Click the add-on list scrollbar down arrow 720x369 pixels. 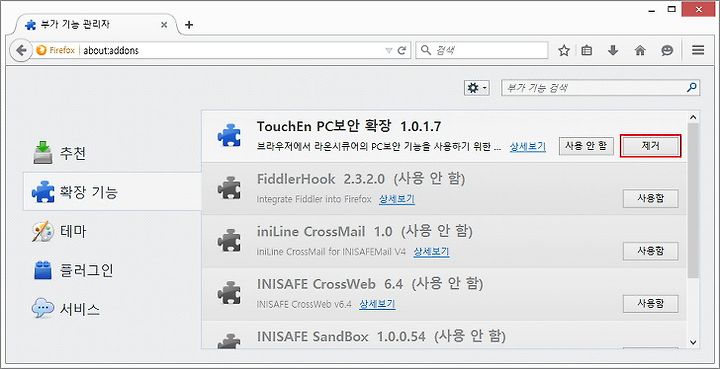pos(693,342)
